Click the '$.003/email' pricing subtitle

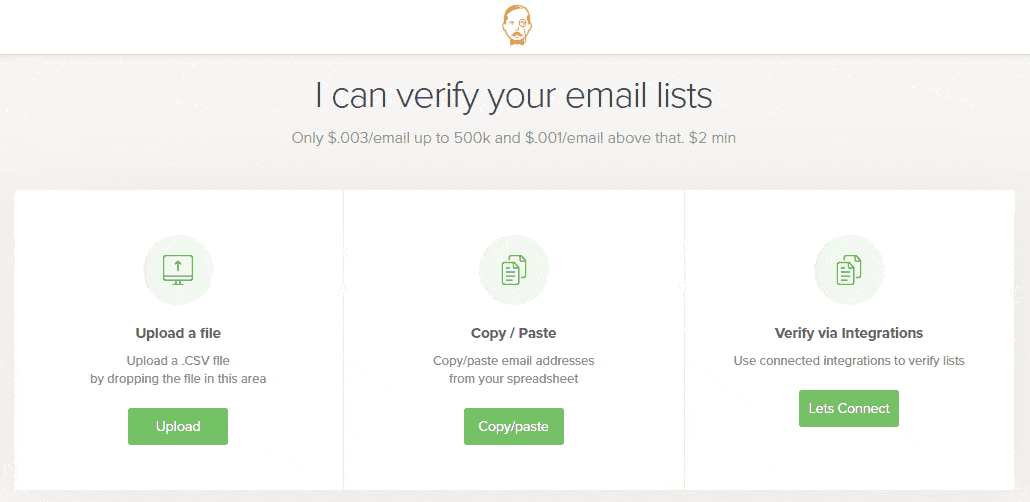pyautogui.click(x=514, y=139)
